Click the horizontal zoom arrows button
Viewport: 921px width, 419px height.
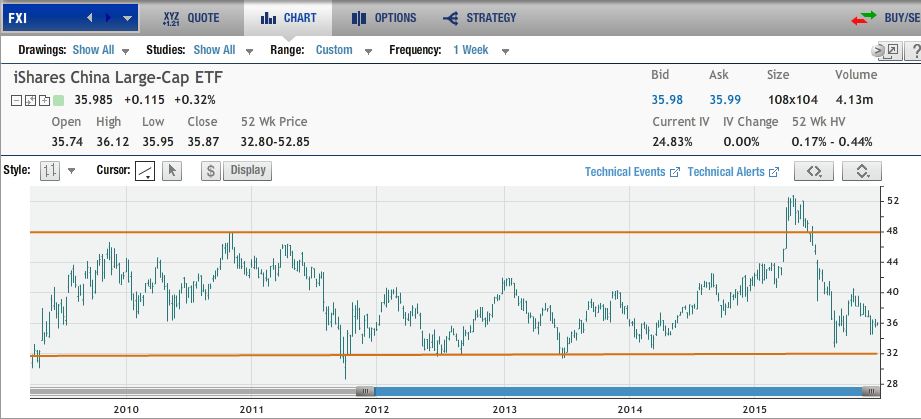coord(815,171)
